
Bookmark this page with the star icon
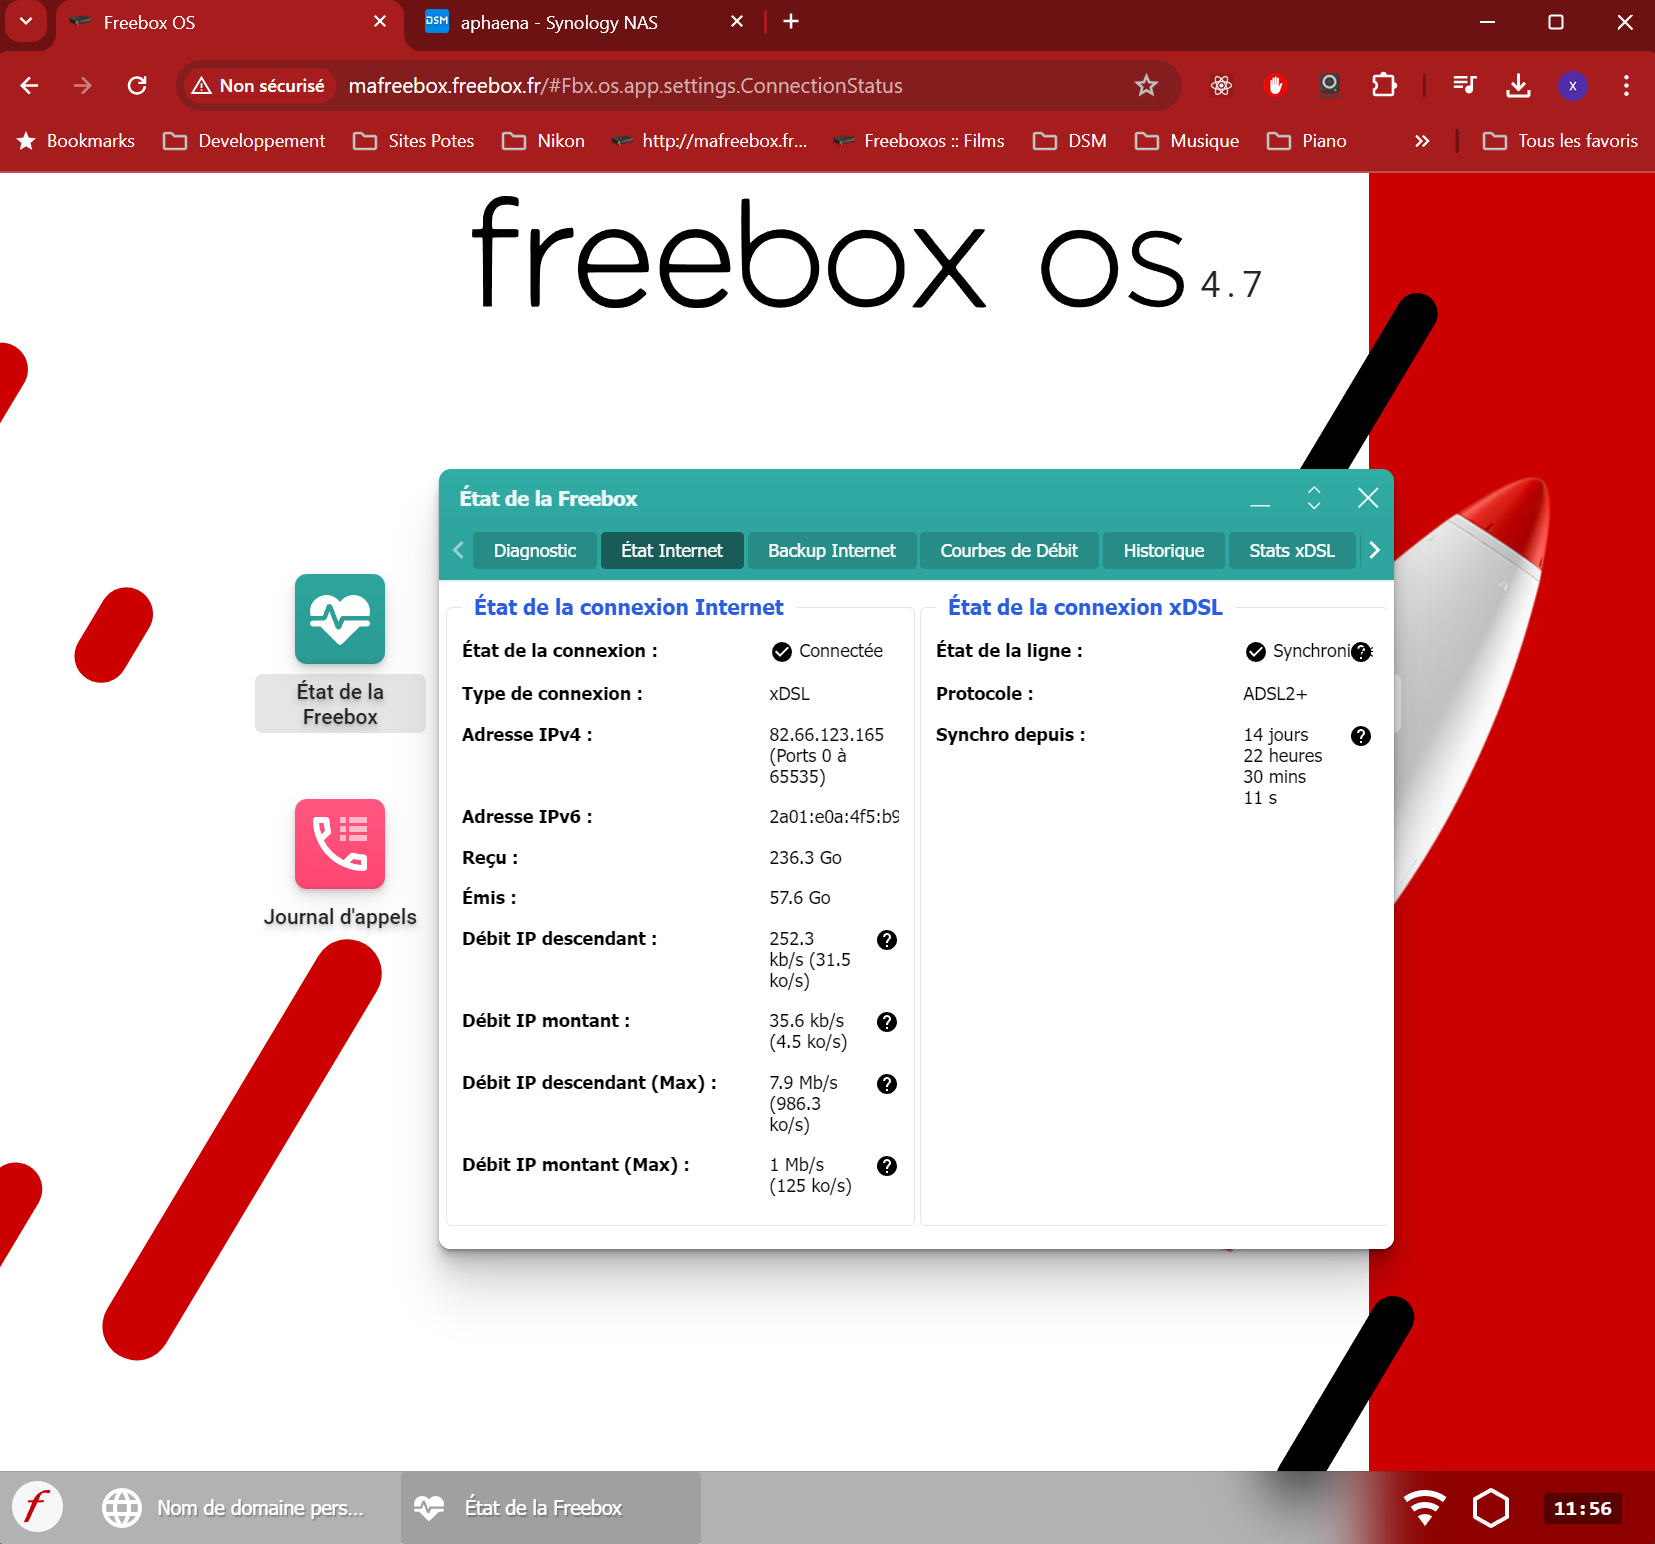[x=1146, y=86]
